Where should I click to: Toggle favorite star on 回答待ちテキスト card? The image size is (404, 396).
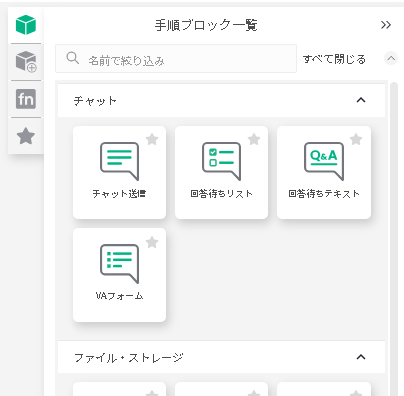(356, 139)
